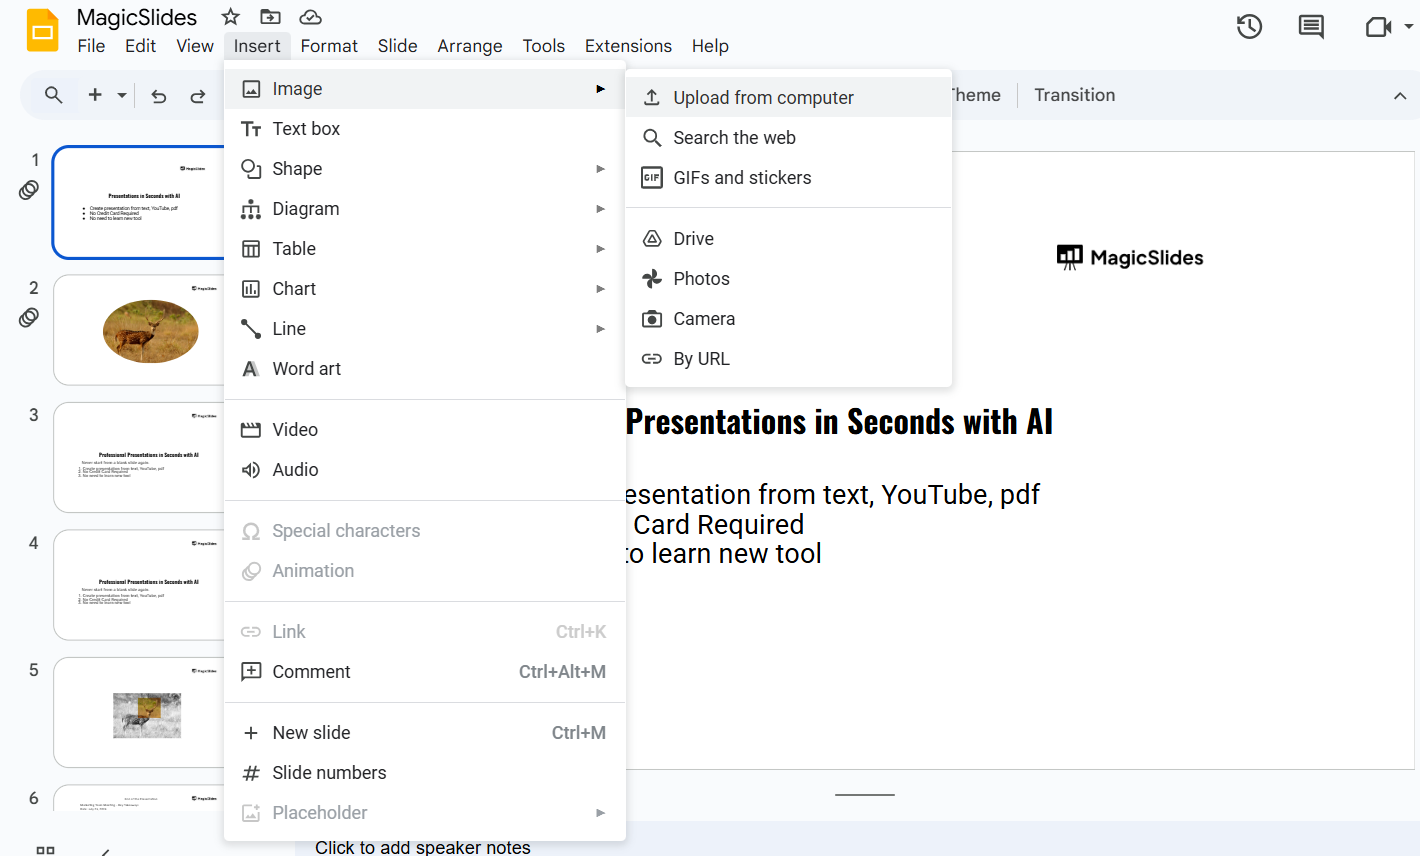Click the undo arrow in toolbar
Image resolution: width=1420 pixels, height=856 pixels.
(159, 96)
